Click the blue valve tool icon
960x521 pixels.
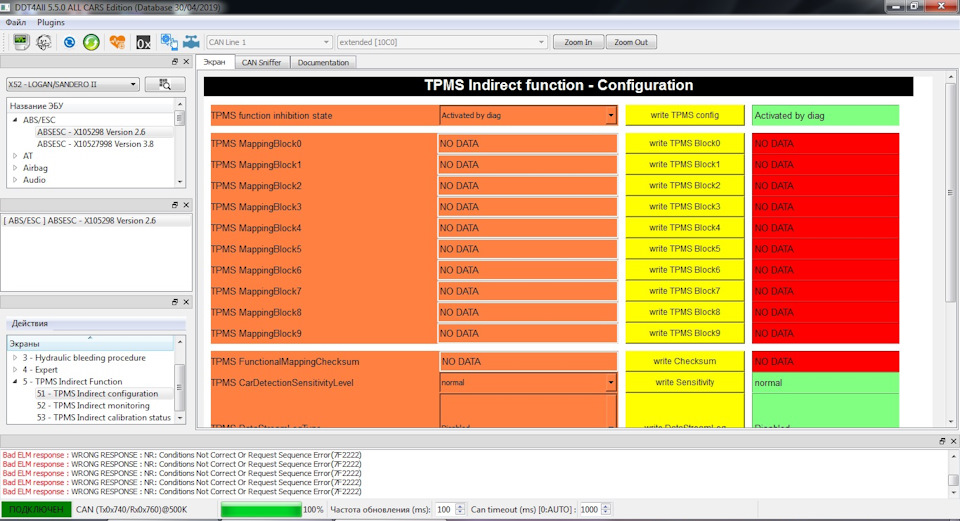191,42
